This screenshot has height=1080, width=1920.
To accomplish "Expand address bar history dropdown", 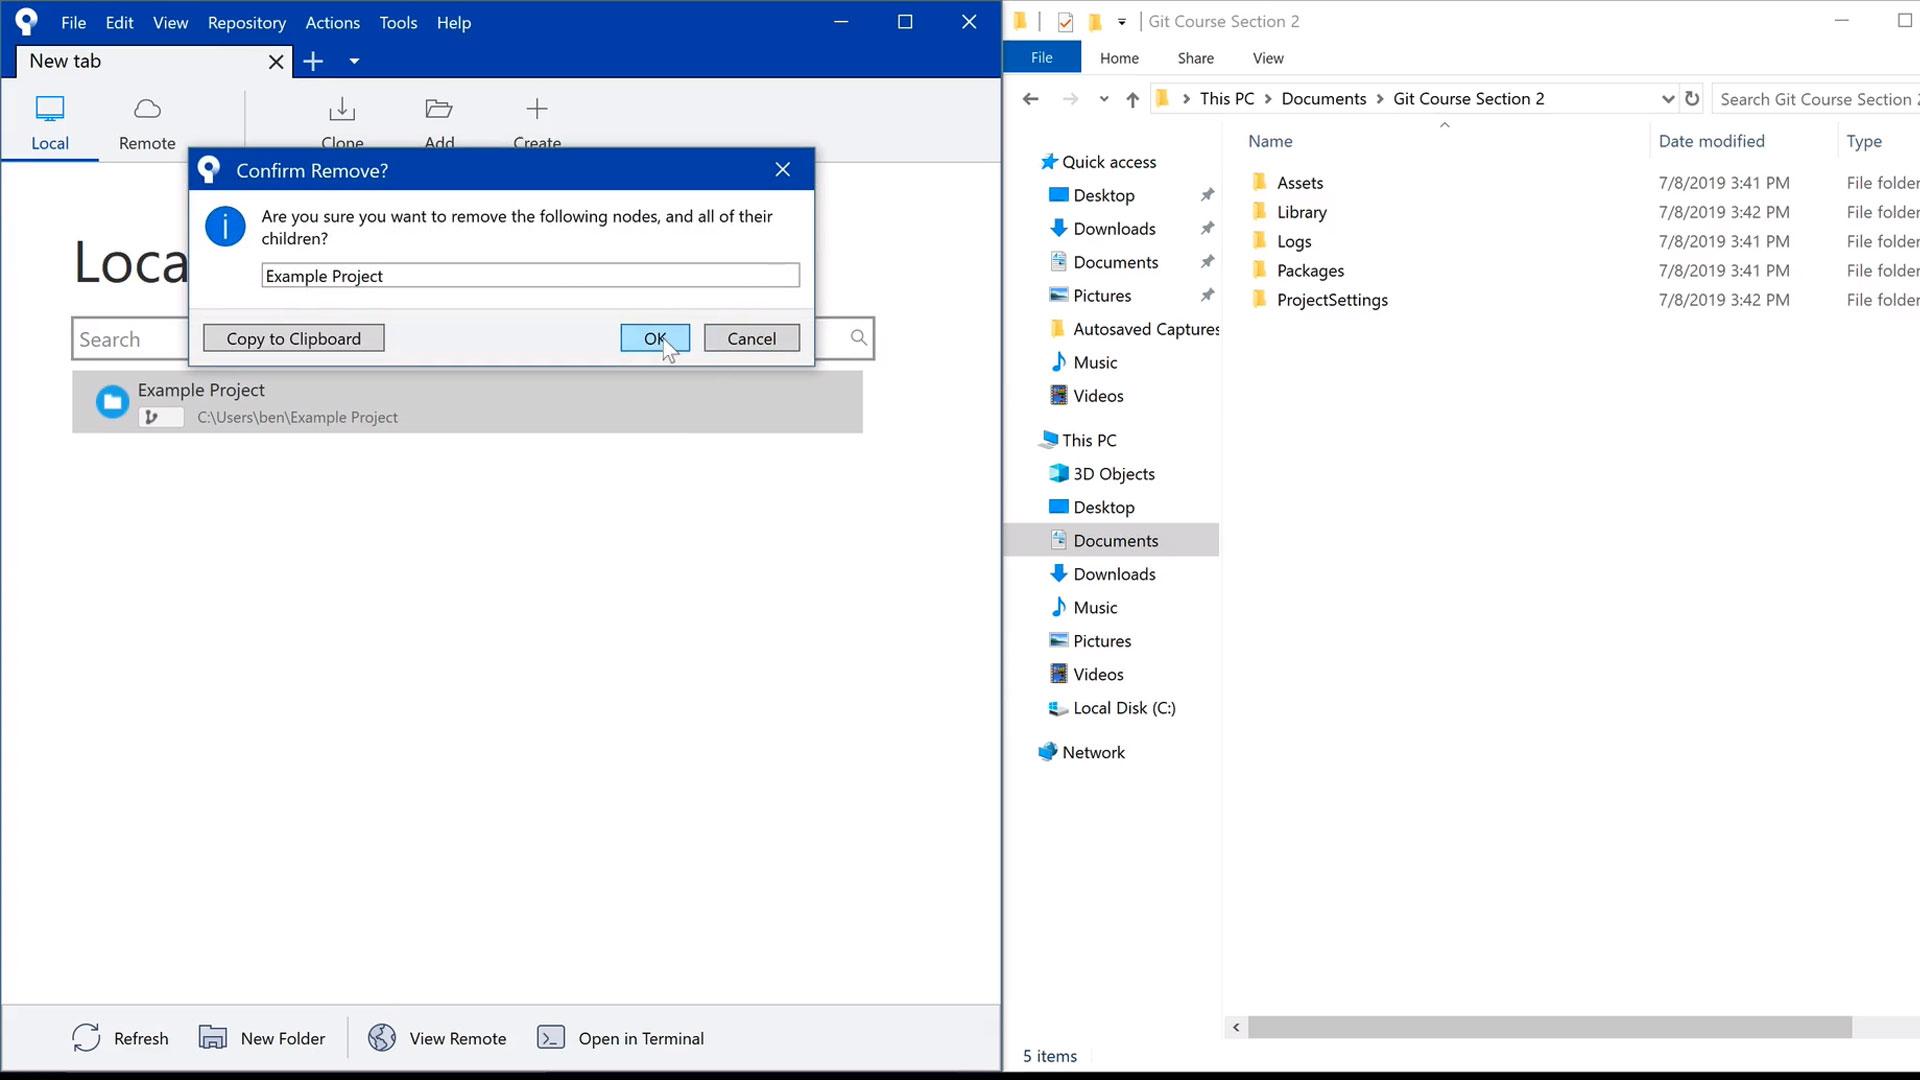I will coord(1667,99).
